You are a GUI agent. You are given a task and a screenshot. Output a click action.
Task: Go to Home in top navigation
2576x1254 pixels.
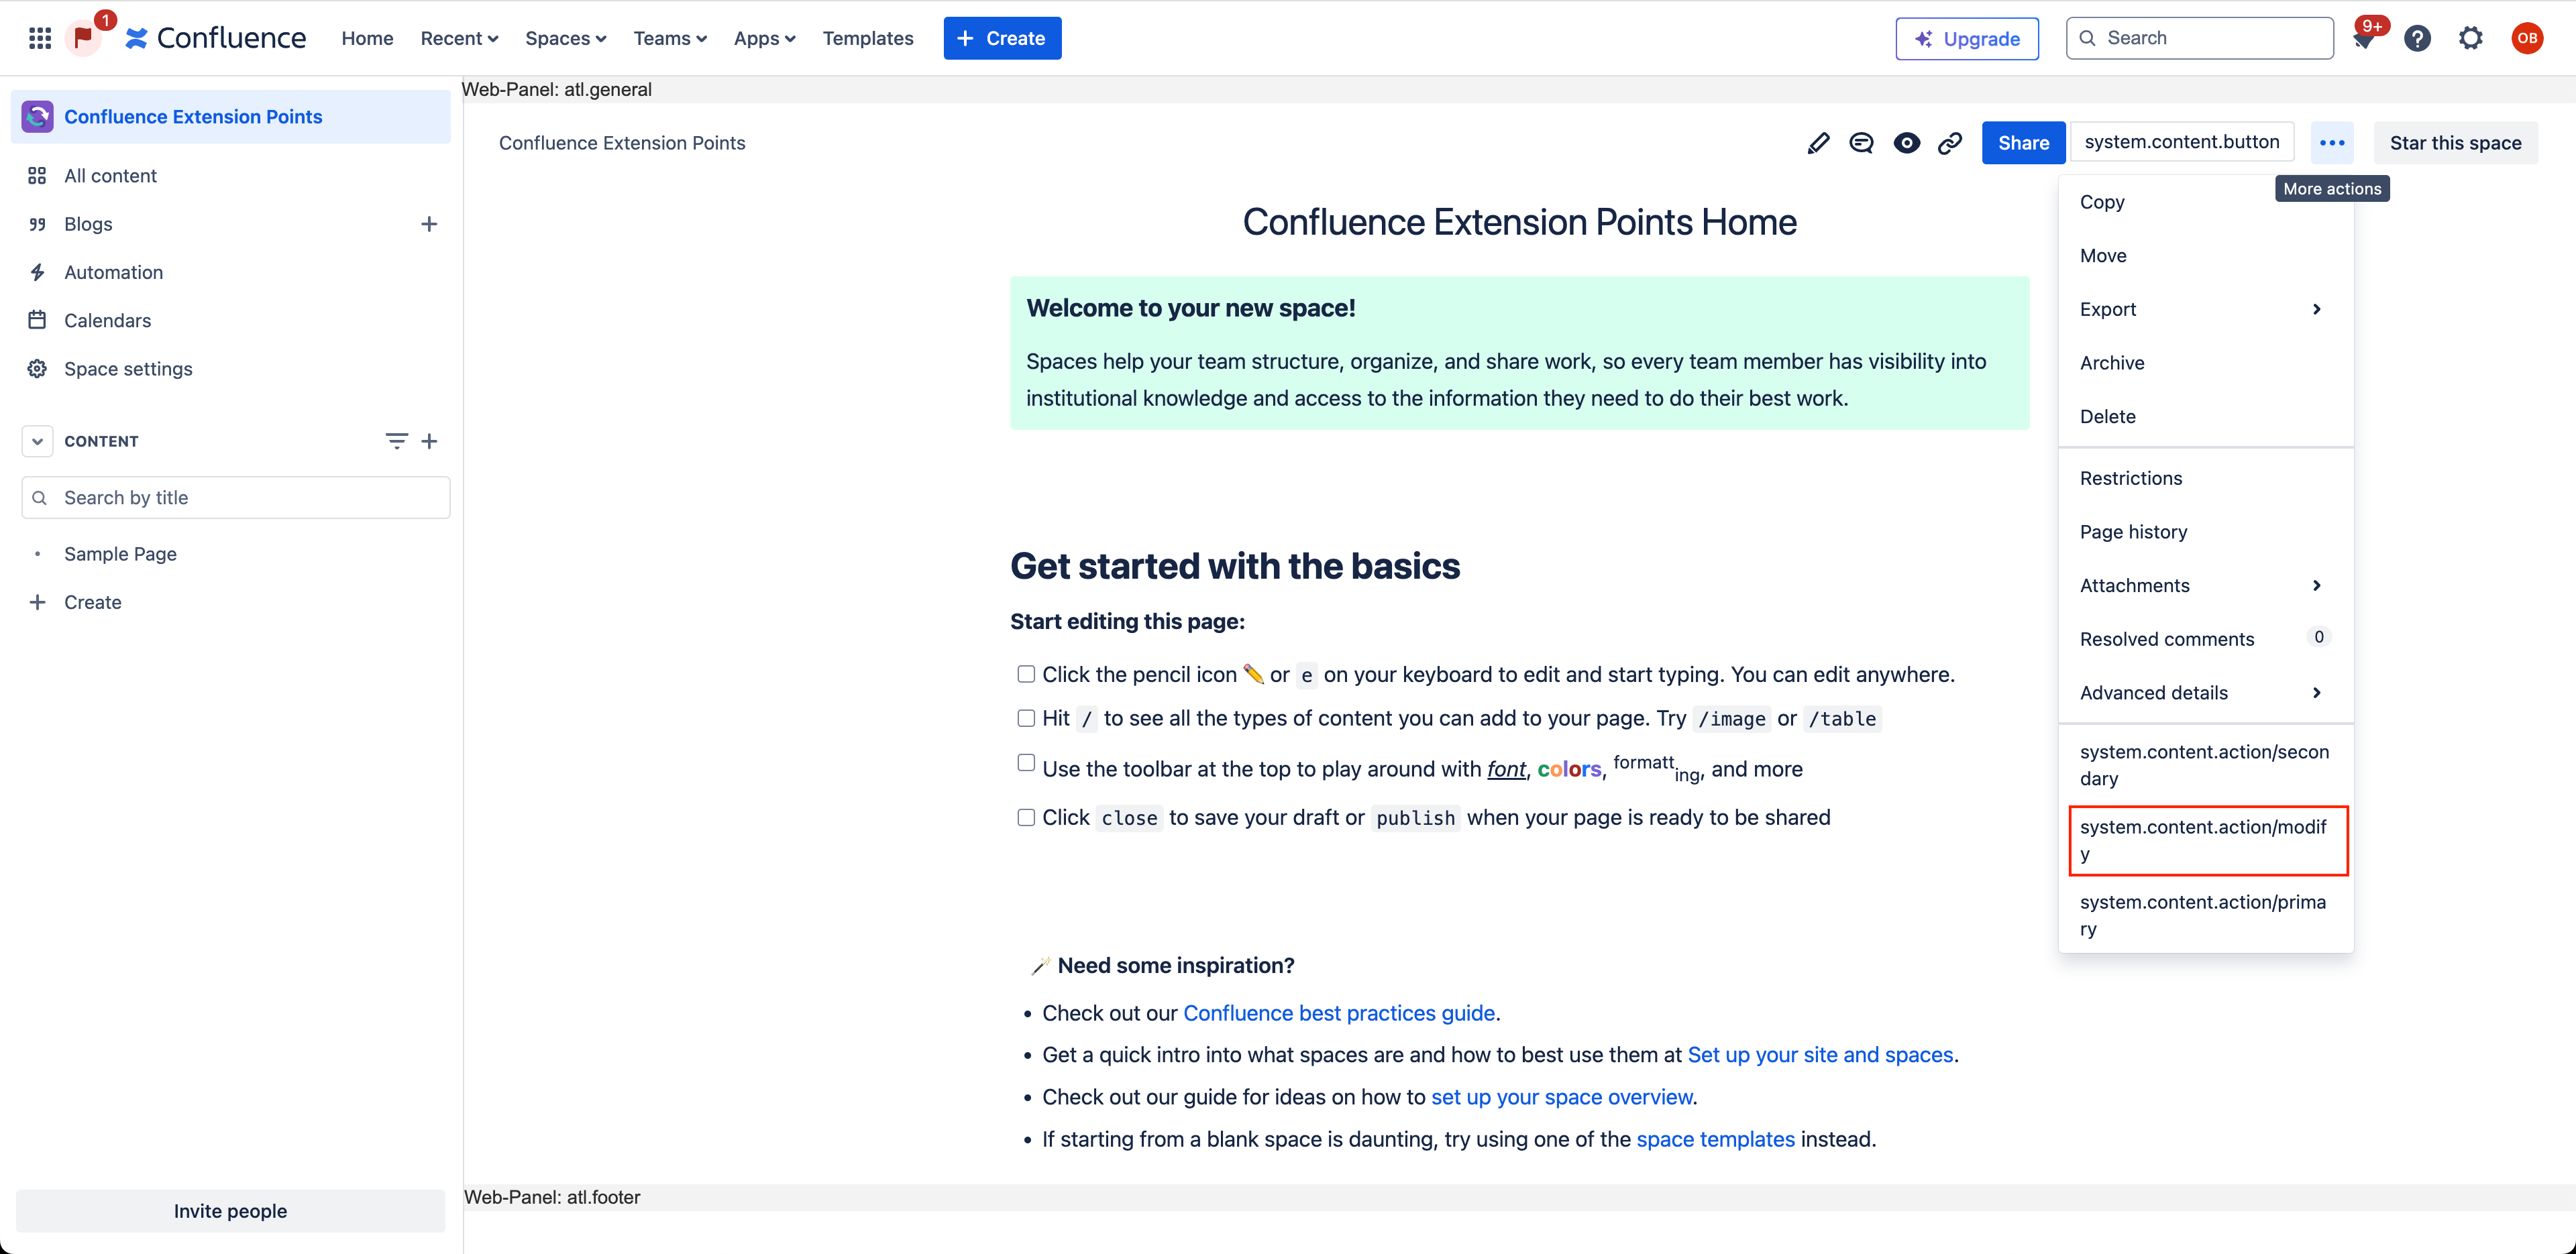(x=367, y=38)
